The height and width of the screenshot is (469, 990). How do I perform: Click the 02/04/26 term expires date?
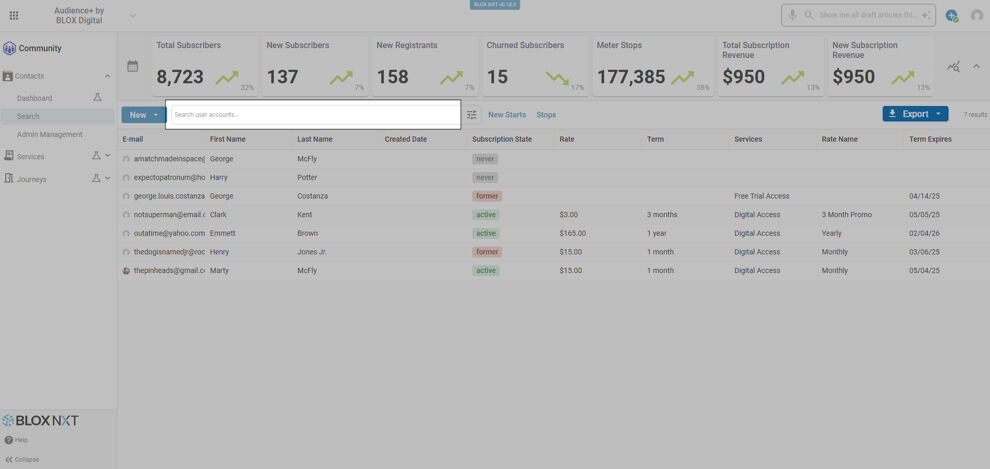[x=924, y=234]
